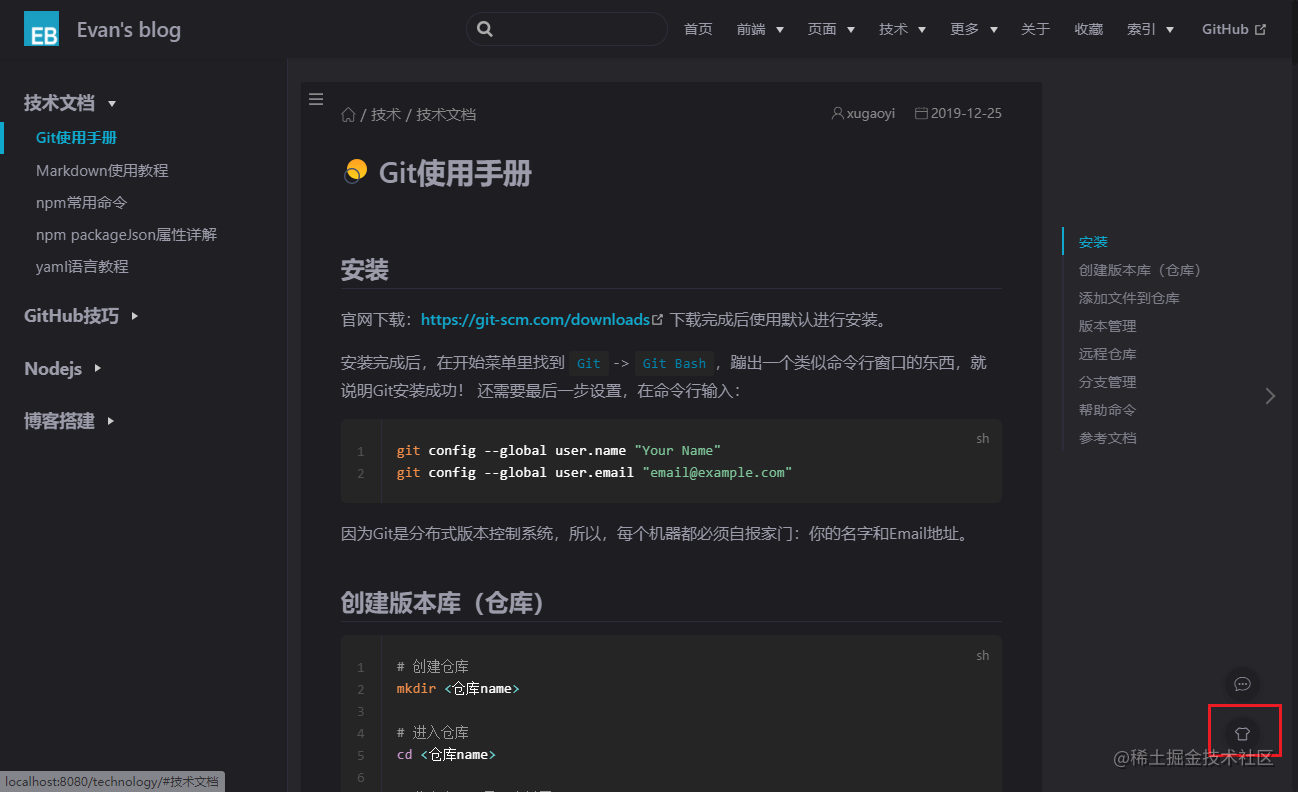Click Evan's blog site title
1298x792 pixels.
pos(129,30)
